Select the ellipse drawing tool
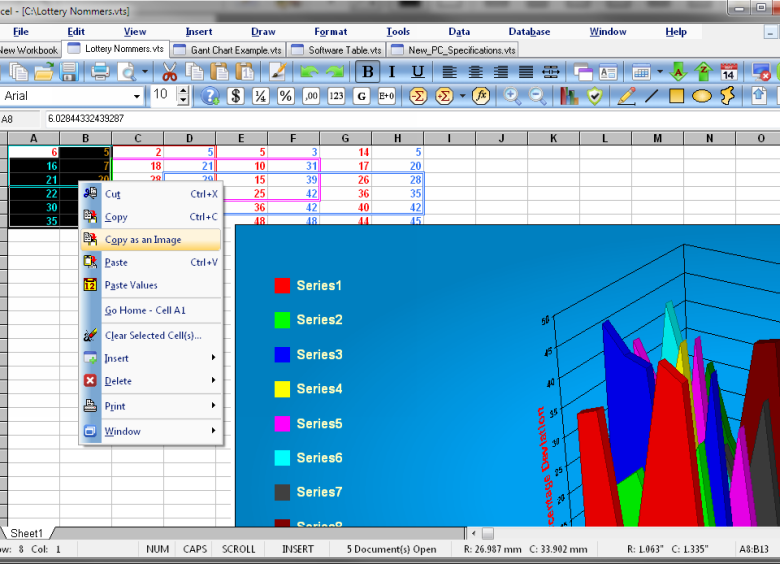Viewport: 780px width, 564px height. coord(702,96)
